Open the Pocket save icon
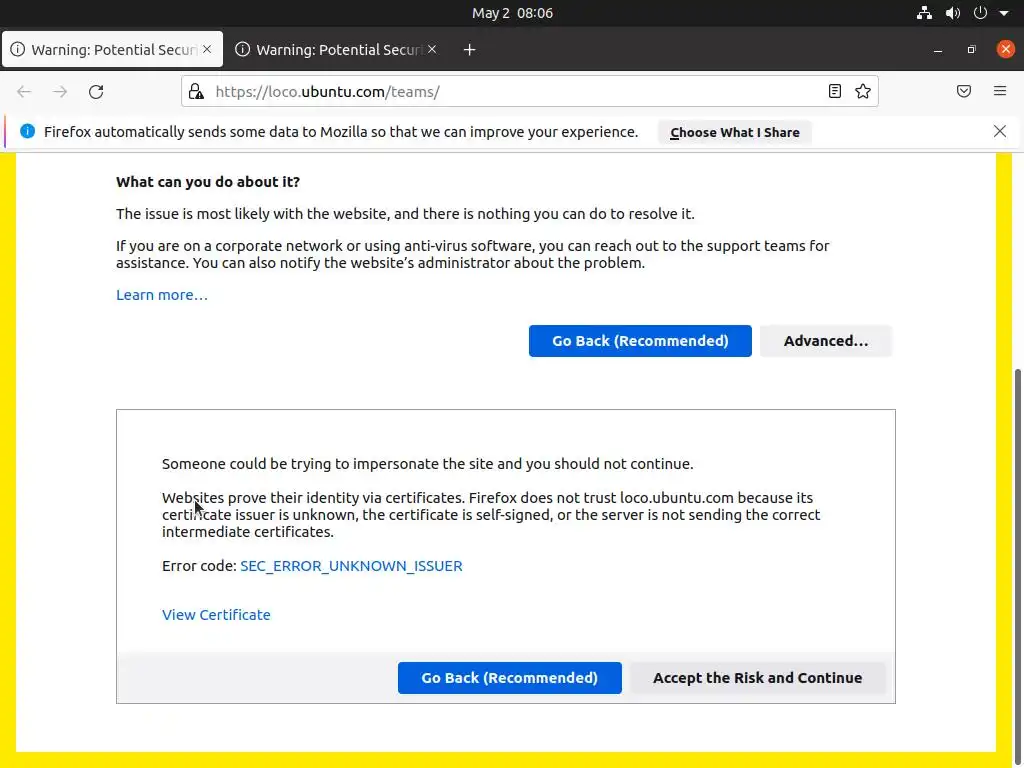Viewport: 1024px width, 768px height. [964, 91]
